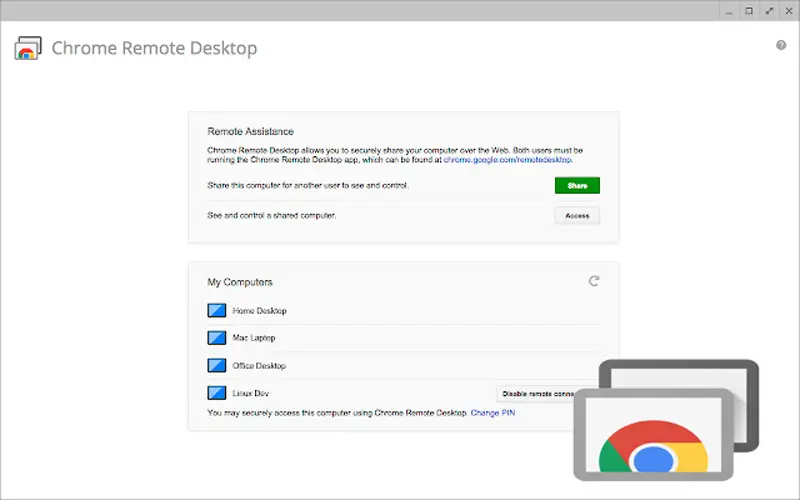This screenshot has width=800, height=500.
Task: Click the Mac Laptop computer icon
Action: point(217,338)
